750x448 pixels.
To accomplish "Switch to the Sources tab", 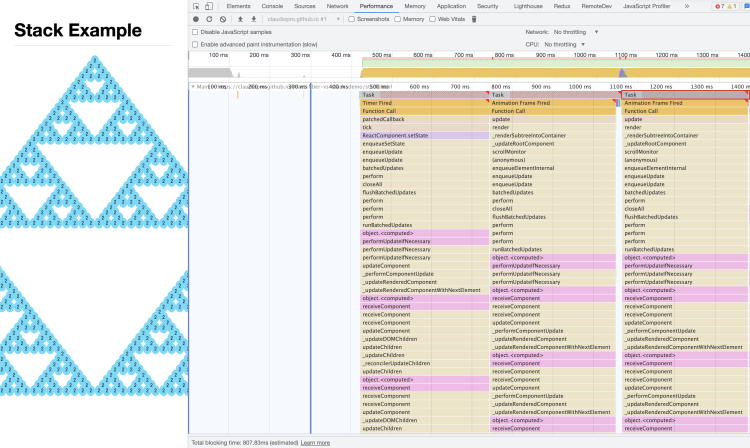I will click(305, 6).
